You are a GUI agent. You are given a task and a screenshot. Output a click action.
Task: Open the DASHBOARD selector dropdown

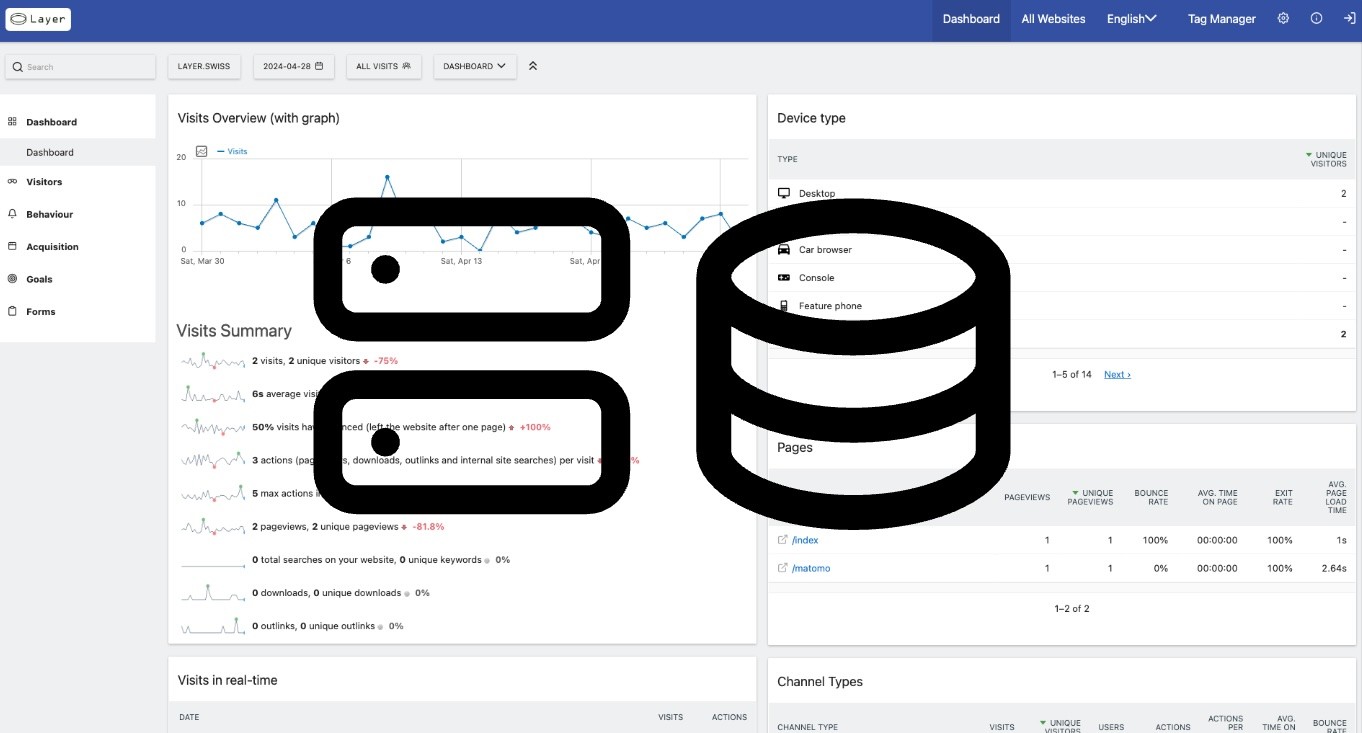[475, 66]
